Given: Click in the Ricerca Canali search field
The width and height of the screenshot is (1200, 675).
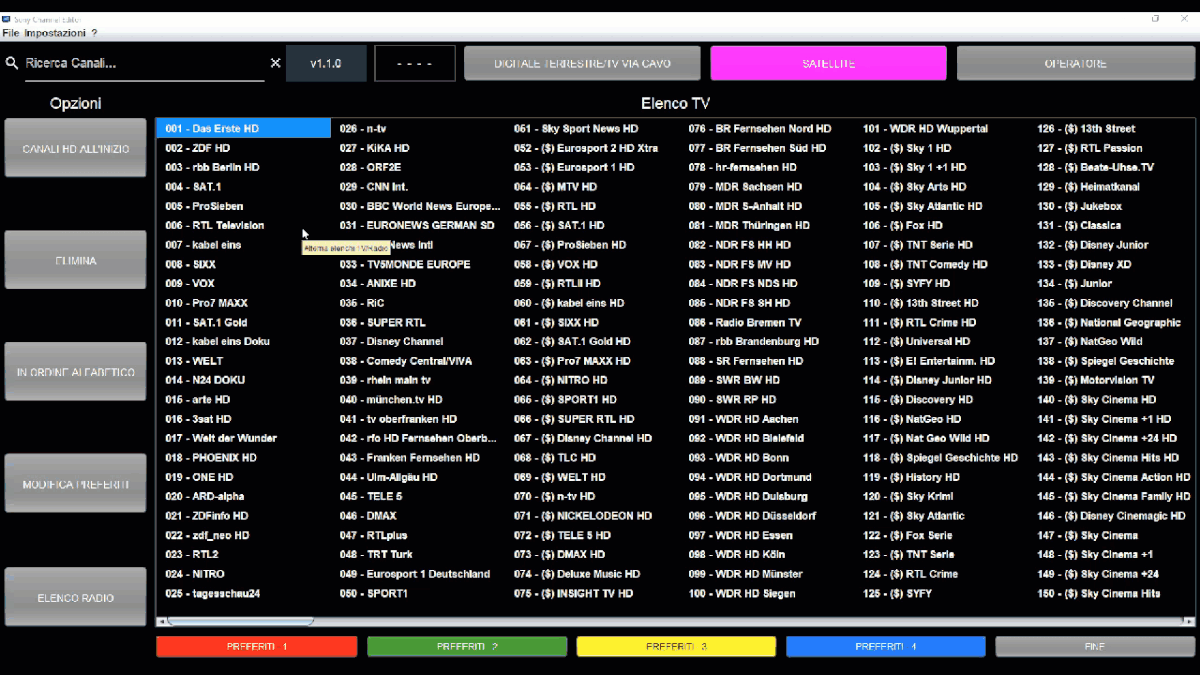Looking at the screenshot, I should [x=140, y=63].
